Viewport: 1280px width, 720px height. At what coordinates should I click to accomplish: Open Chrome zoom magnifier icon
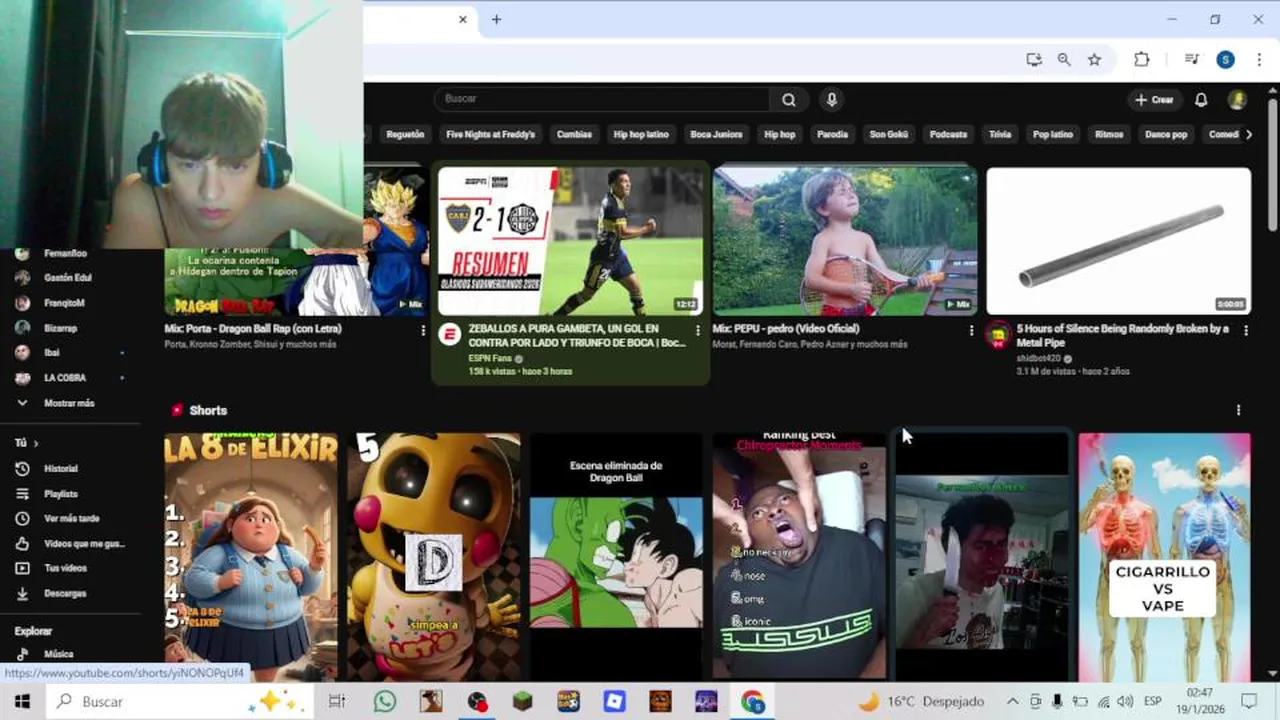tap(1064, 60)
